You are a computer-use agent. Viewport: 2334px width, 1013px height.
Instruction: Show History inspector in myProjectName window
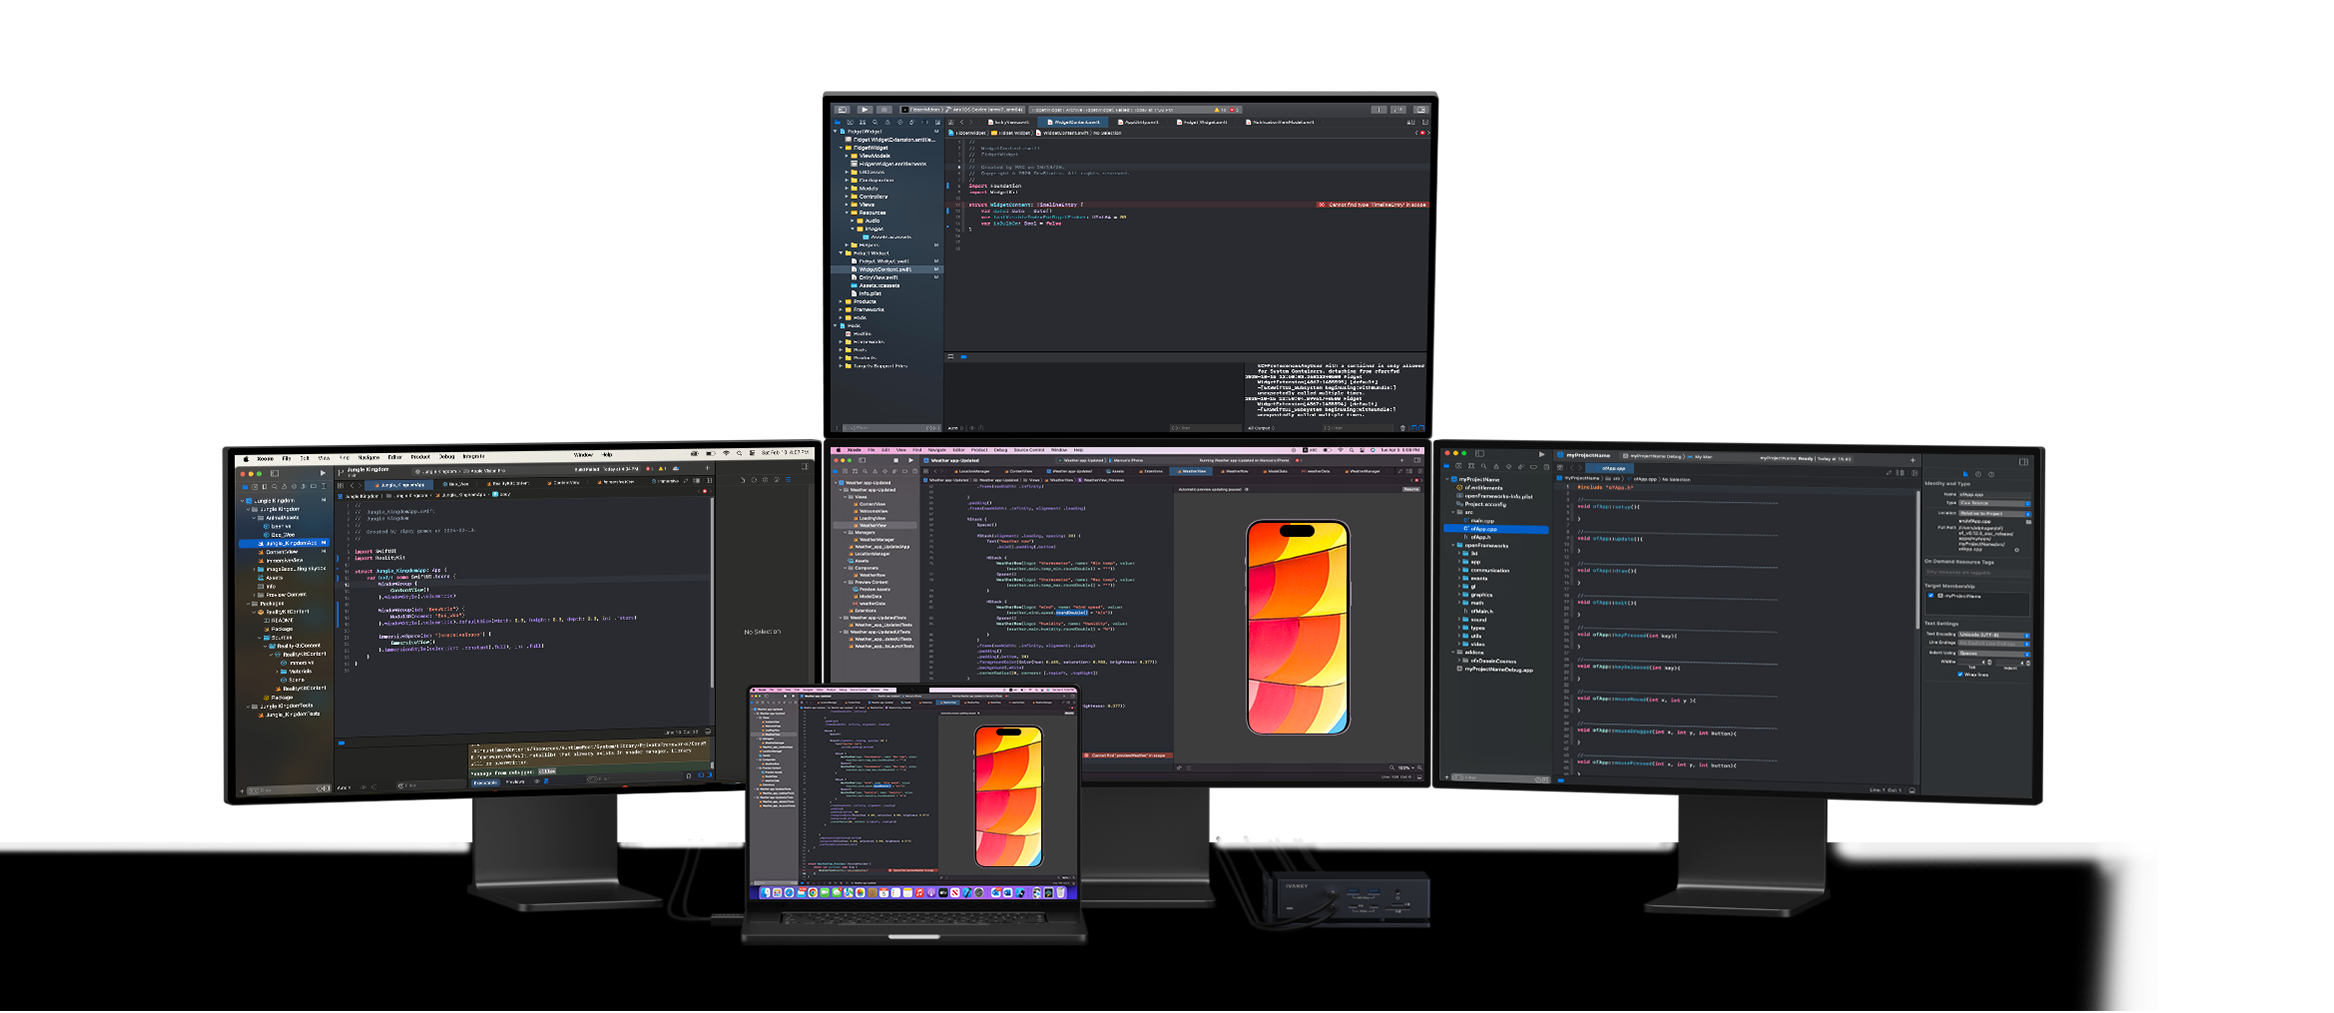[x=1978, y=474]
